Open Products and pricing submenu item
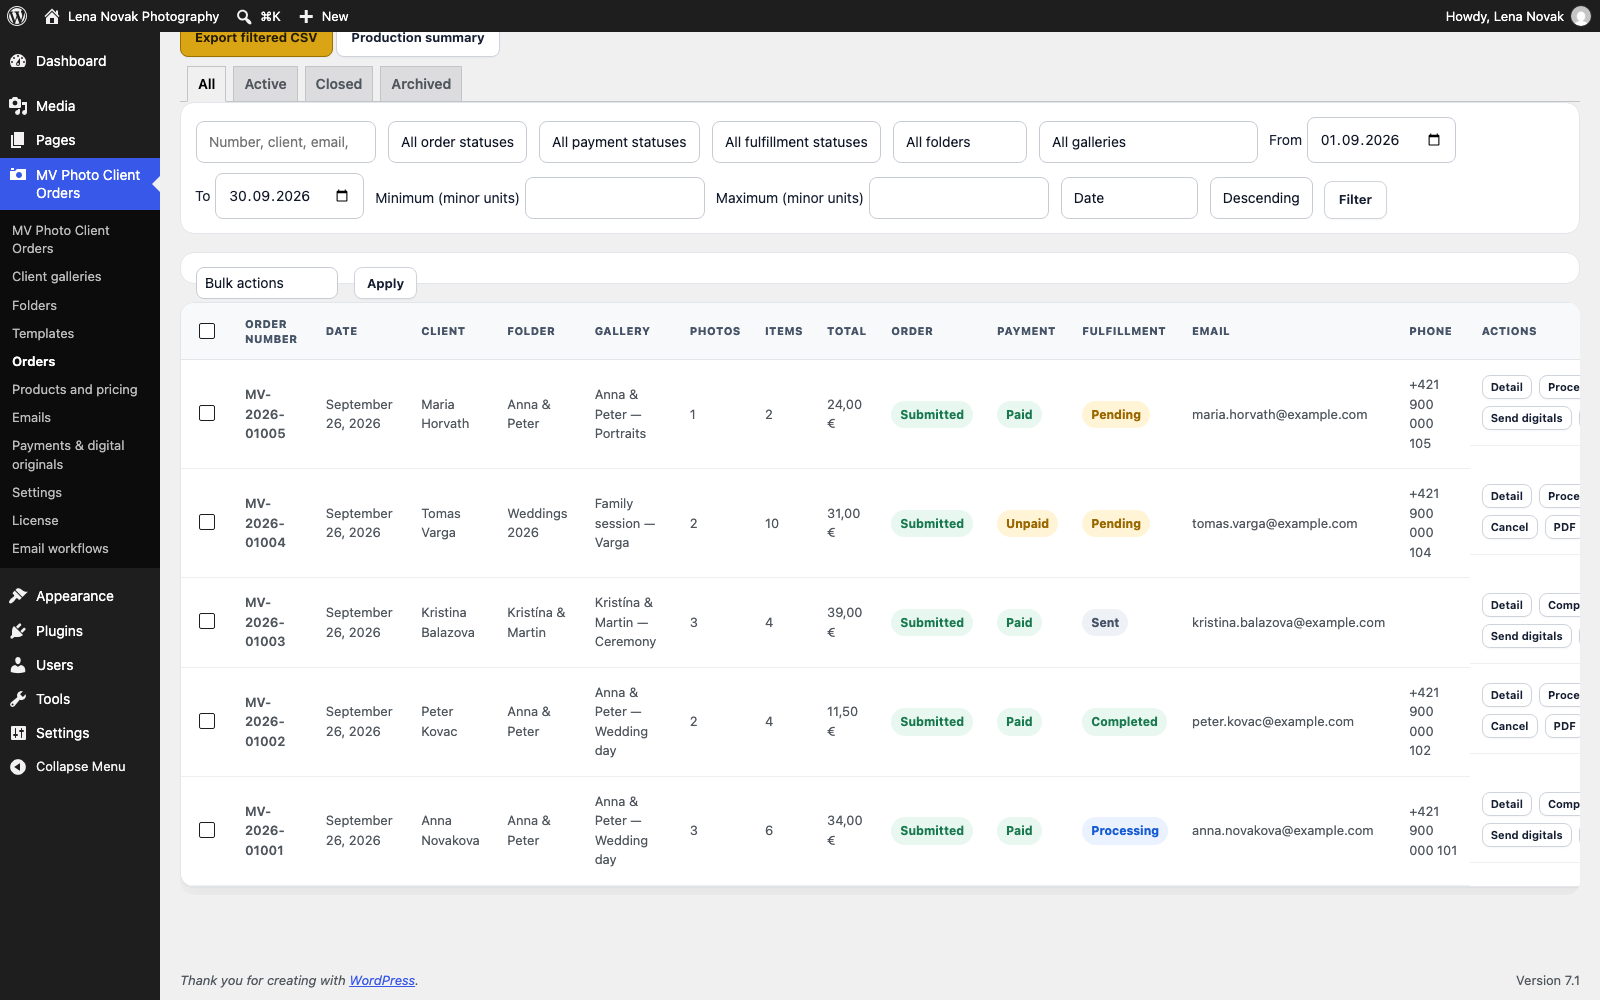Image resolution: width=1600 pixels, height=1000 pixels. (x=75, y=390)
